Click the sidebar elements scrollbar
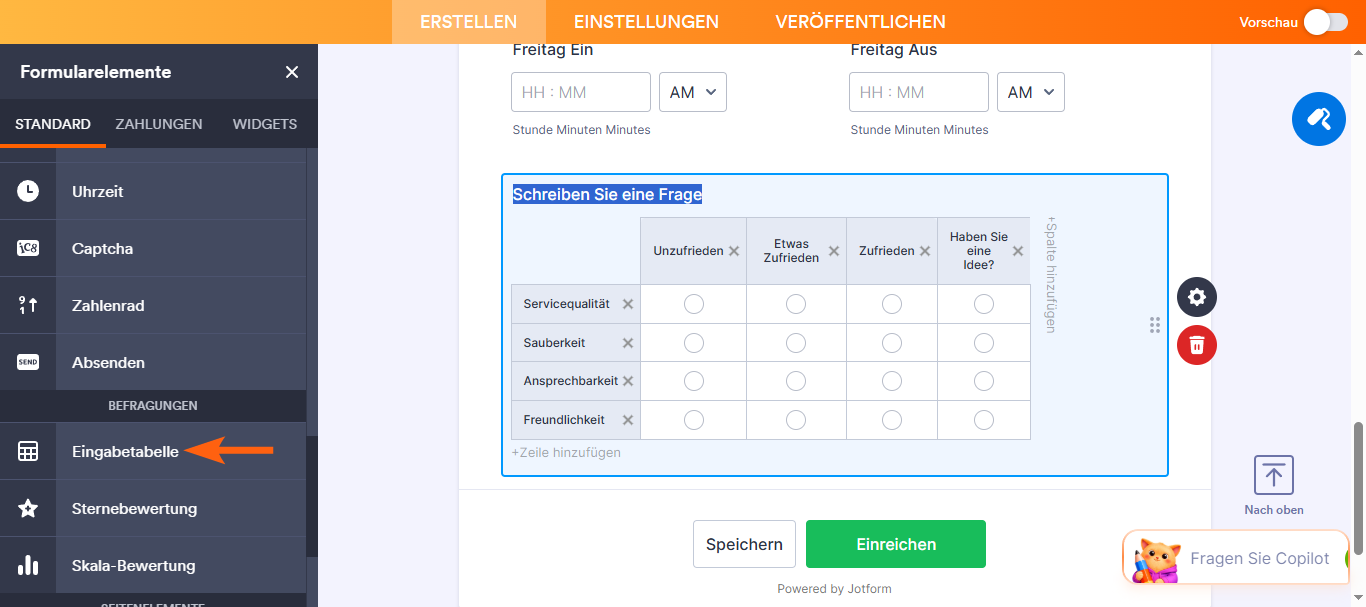Image resolution: width=1366 pixels, height=607 pixels. click(x=312, y=496)
